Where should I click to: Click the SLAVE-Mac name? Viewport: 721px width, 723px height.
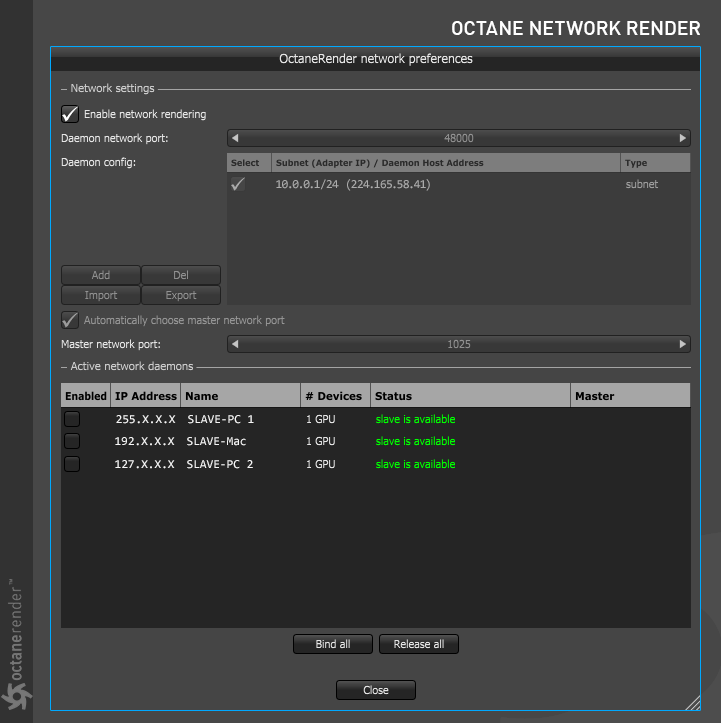(x=216, y=441)
